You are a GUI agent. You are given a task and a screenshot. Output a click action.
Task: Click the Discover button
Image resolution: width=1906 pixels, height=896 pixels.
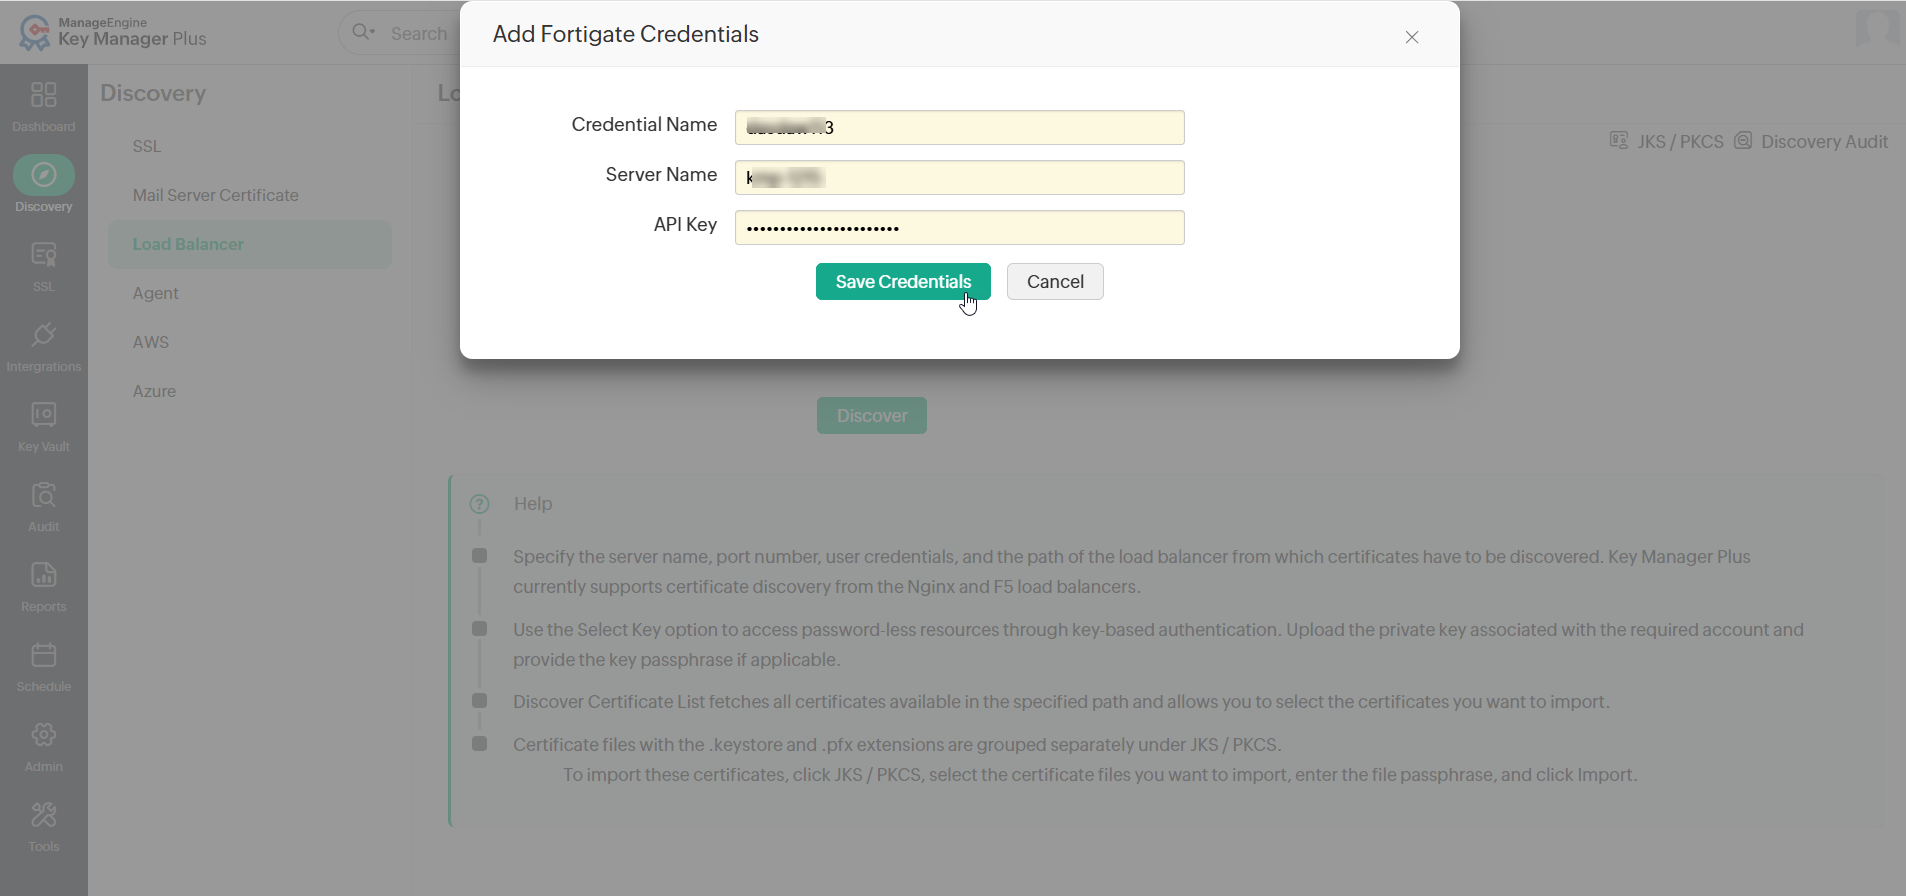pos(872,416)
